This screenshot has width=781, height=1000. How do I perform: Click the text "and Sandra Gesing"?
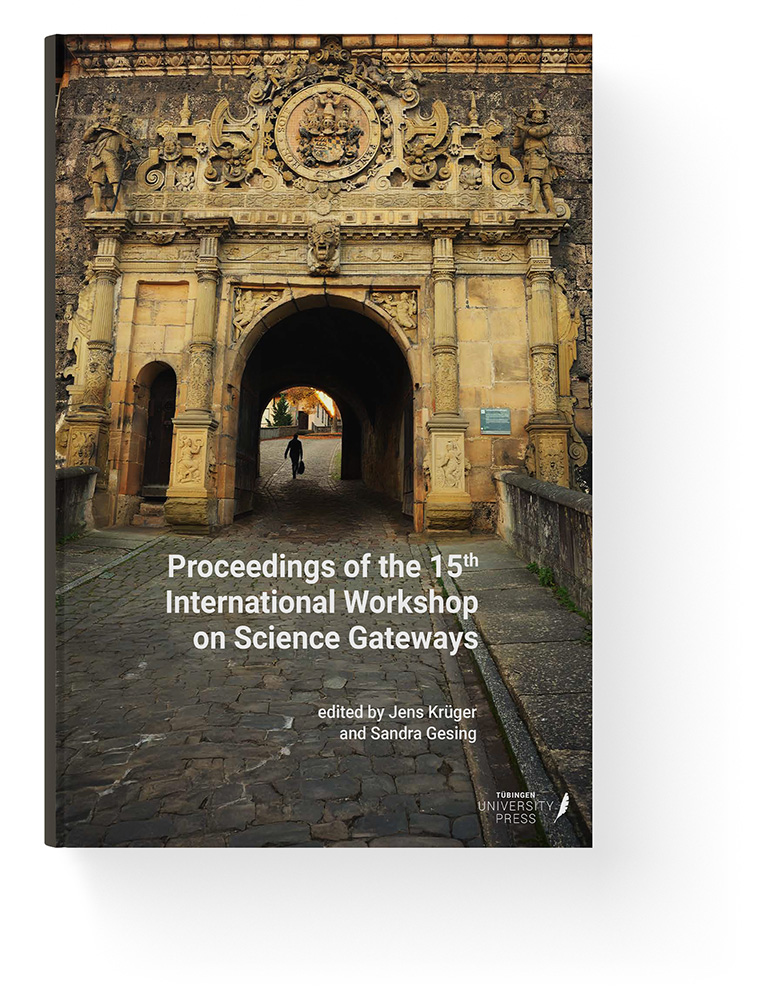point(408,734)
